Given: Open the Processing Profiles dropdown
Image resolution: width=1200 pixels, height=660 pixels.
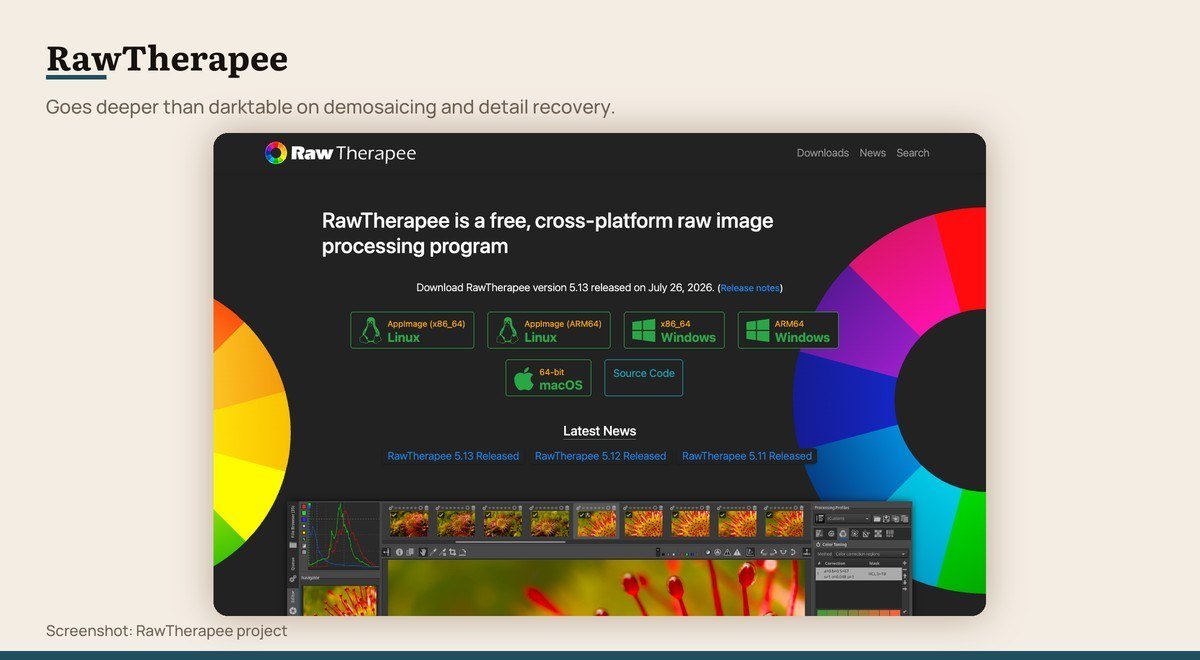Looking at the screenshot, I should [x=848, y=519].
